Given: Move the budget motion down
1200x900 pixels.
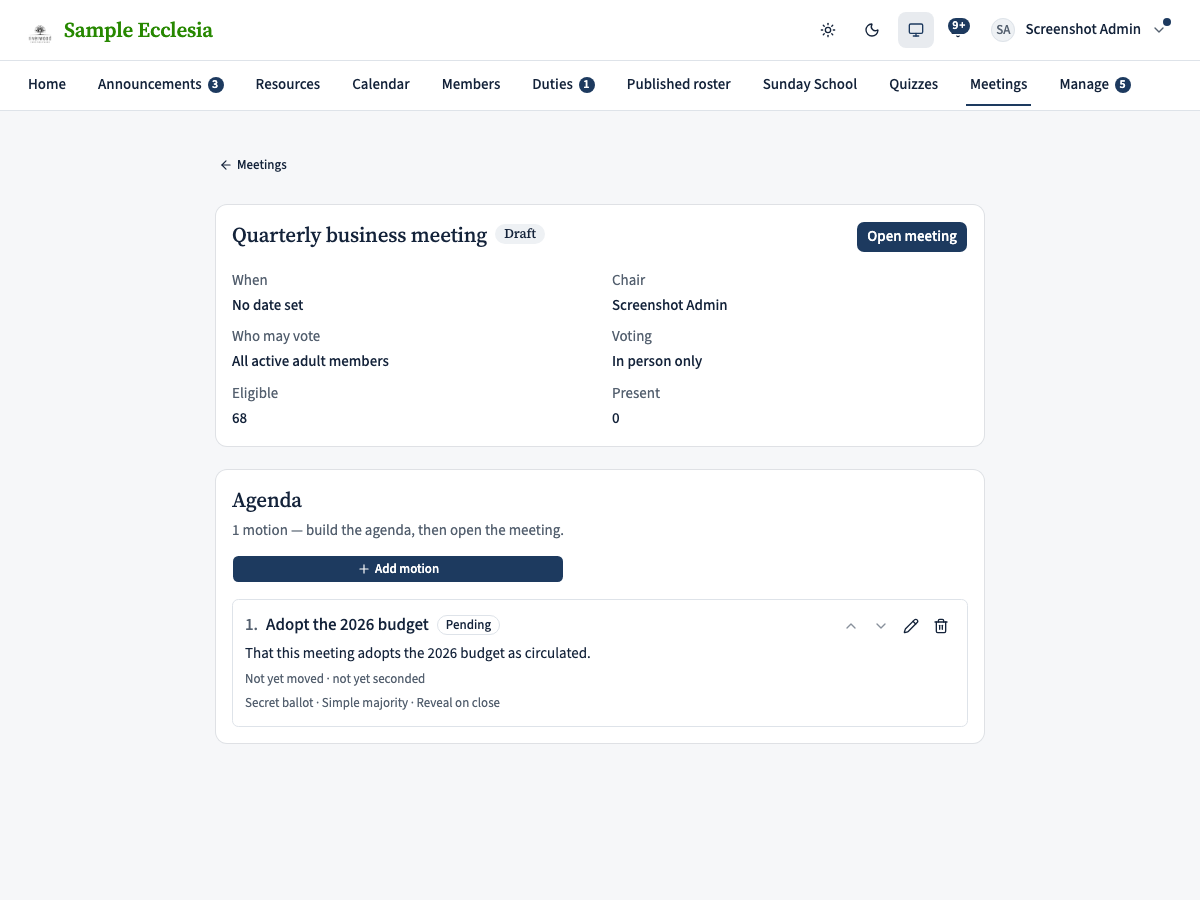Looking at the screenshot, I should coord(881,626).
